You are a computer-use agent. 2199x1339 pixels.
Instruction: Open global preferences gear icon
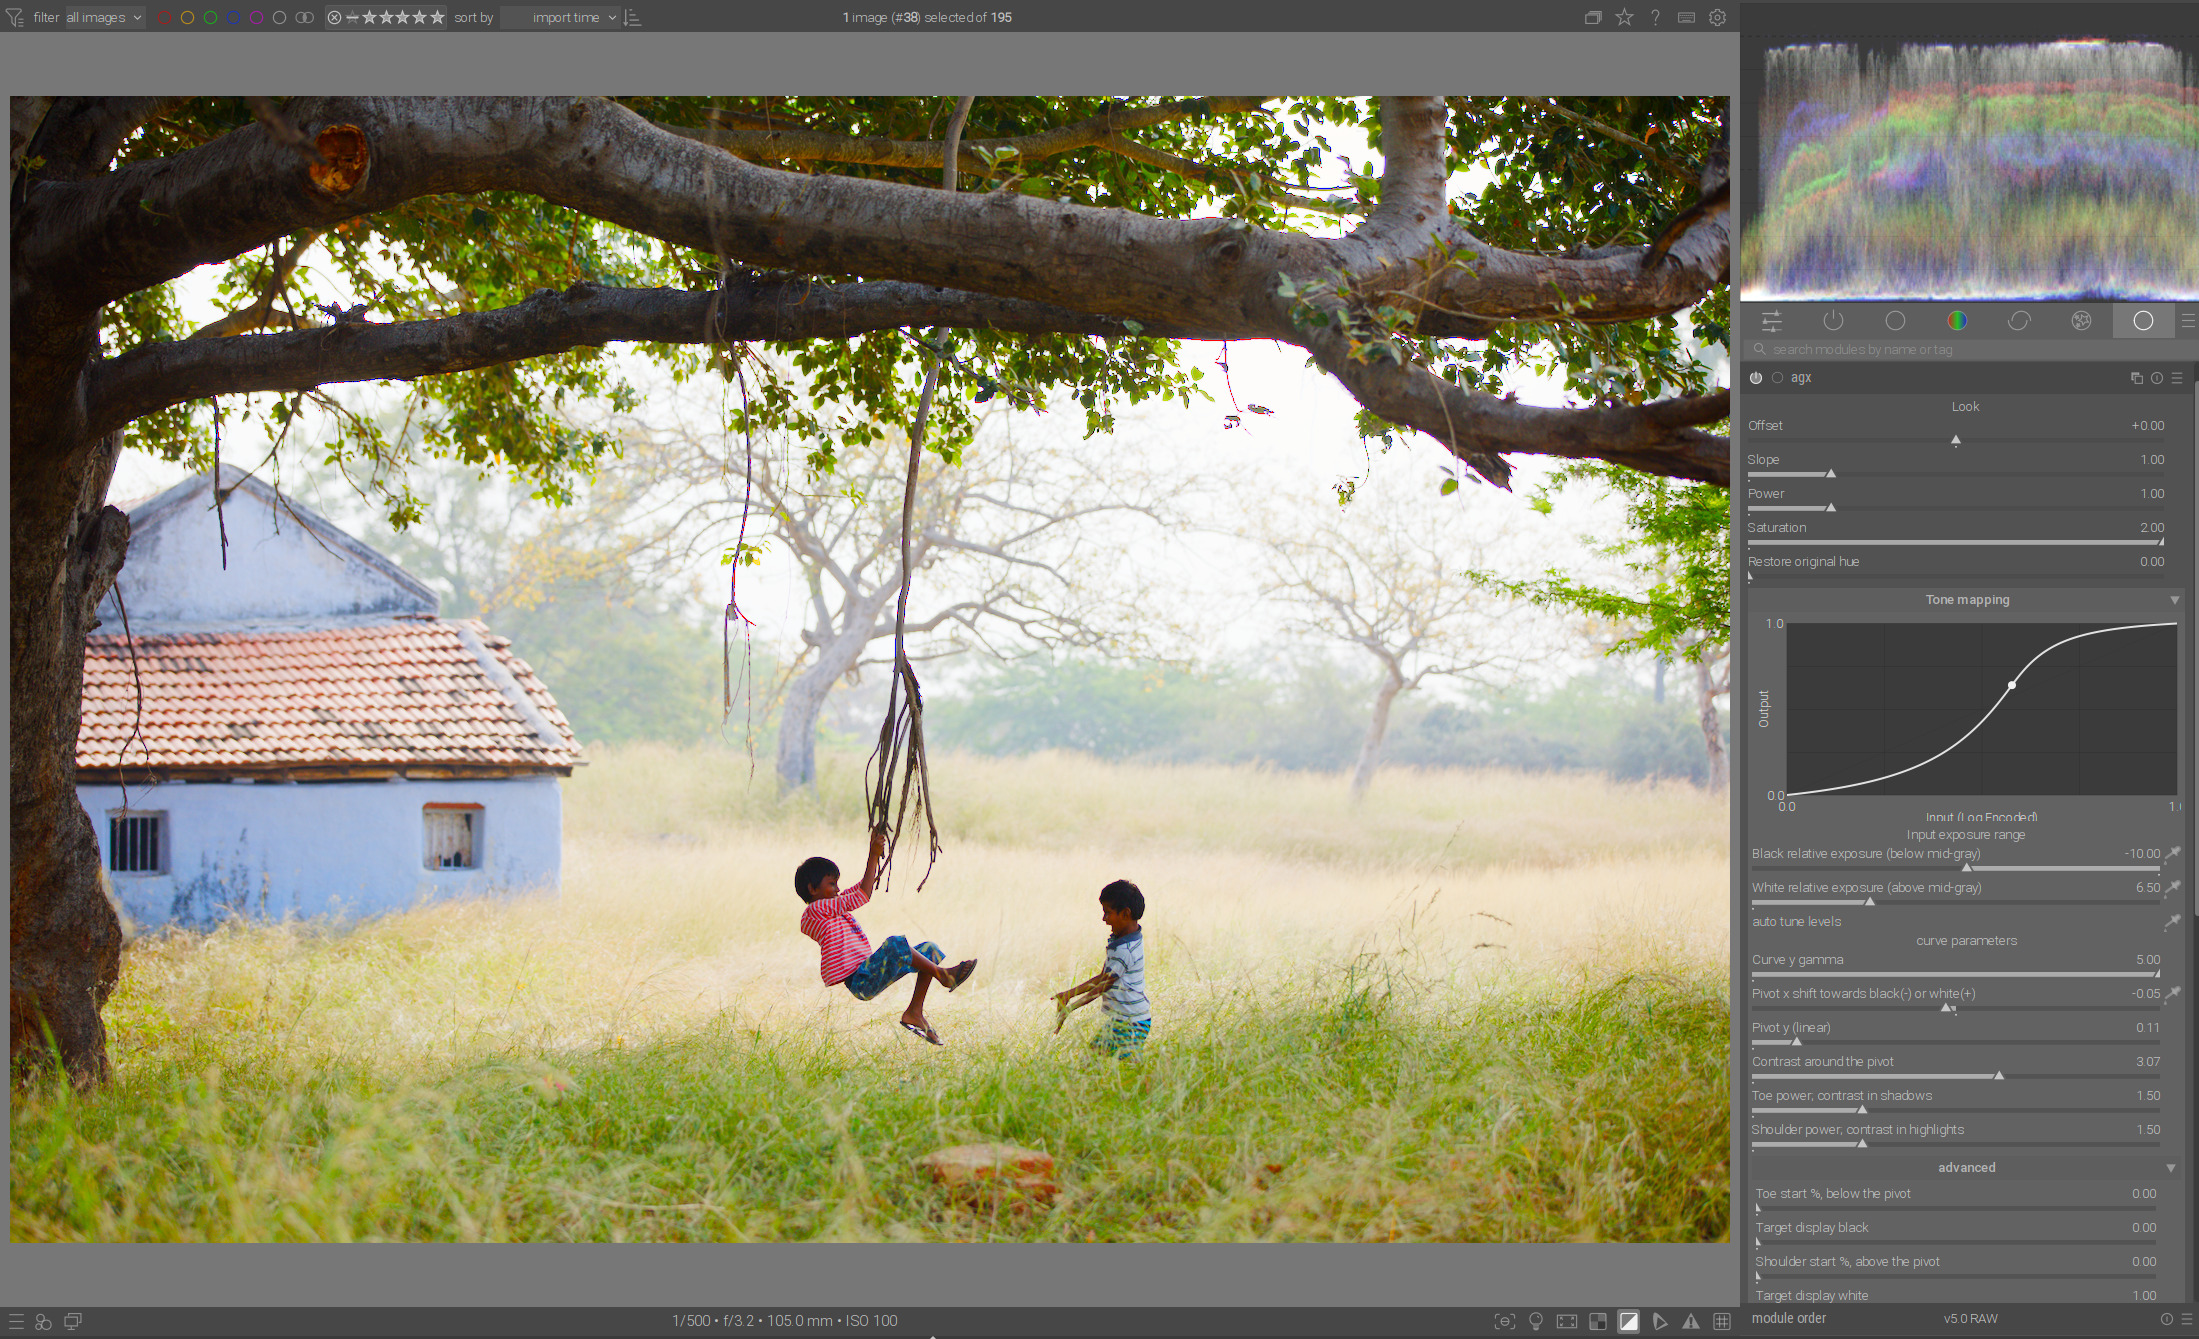pos(1717,17)
